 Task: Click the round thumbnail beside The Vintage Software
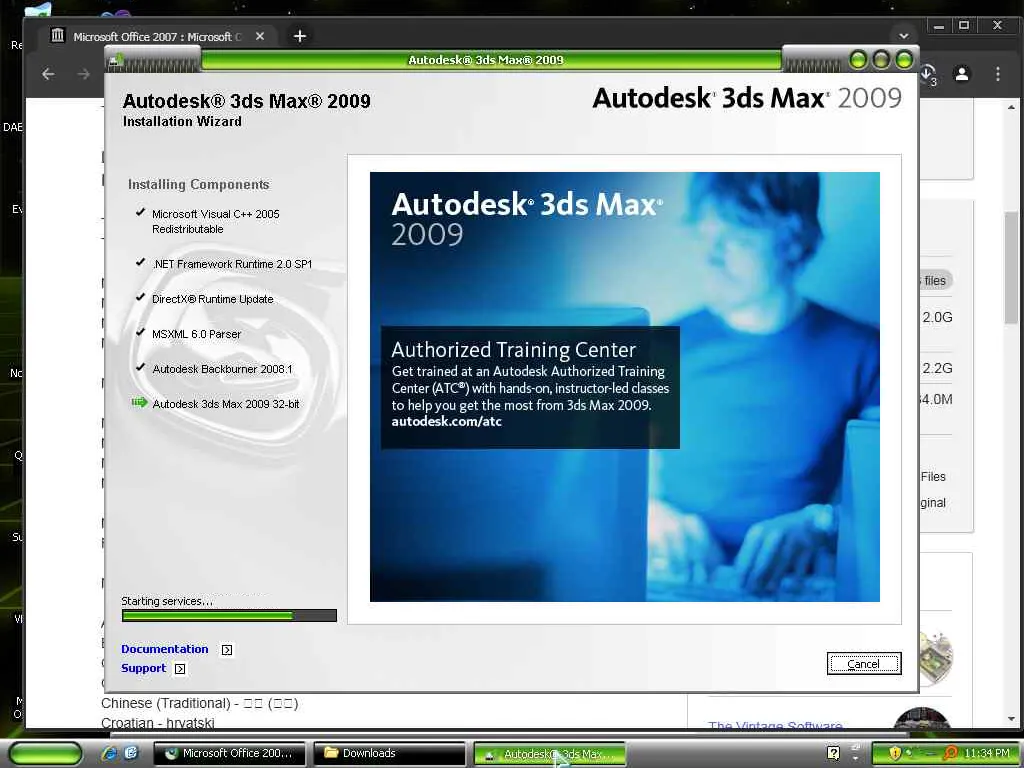(921, 718)
